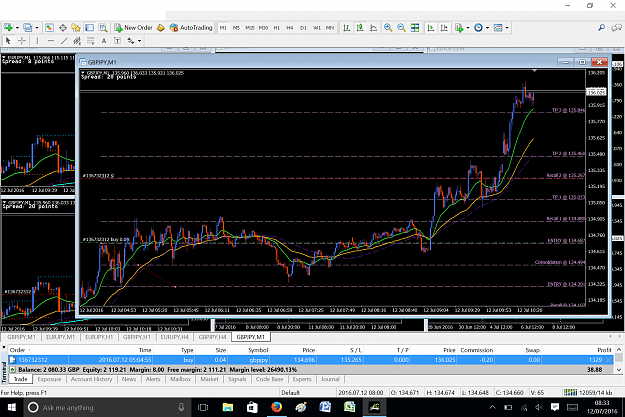Screen dimensions: 625x417
Task: Select the H1 timeframe
Action: (x=277, y=28)
